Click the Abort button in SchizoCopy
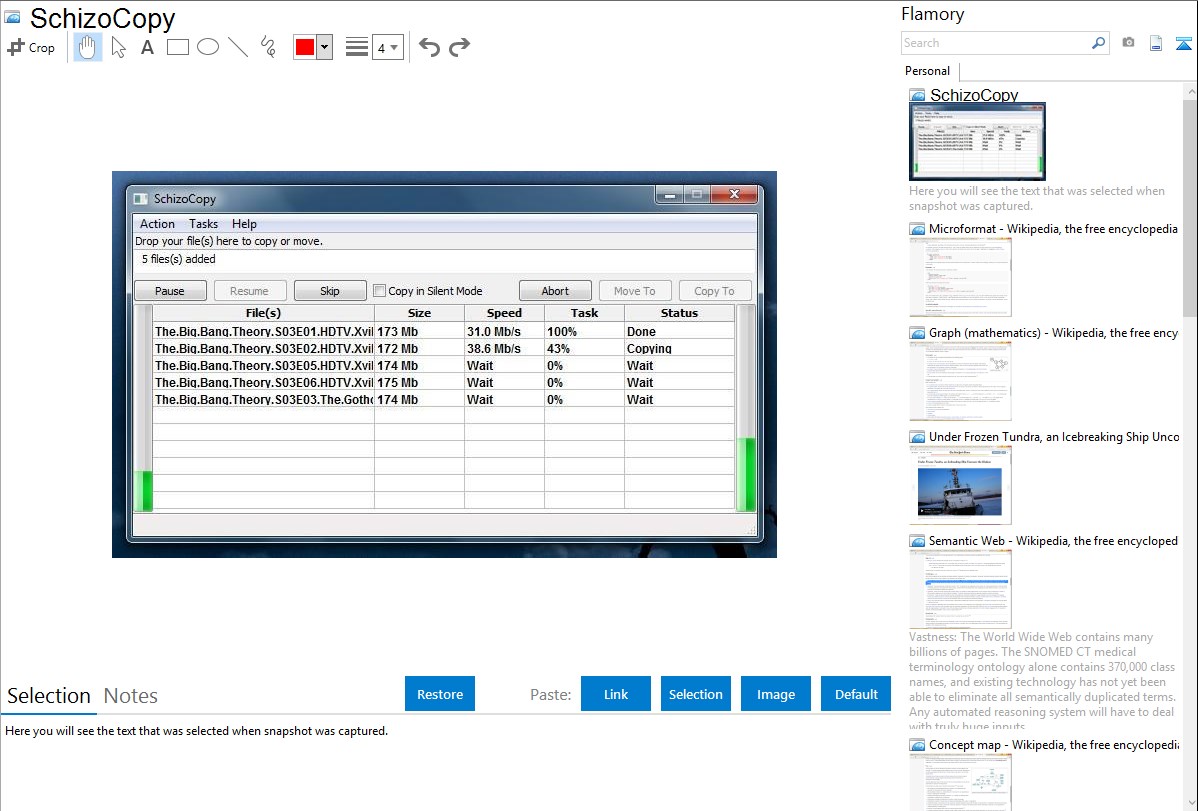 click(555, 291)
